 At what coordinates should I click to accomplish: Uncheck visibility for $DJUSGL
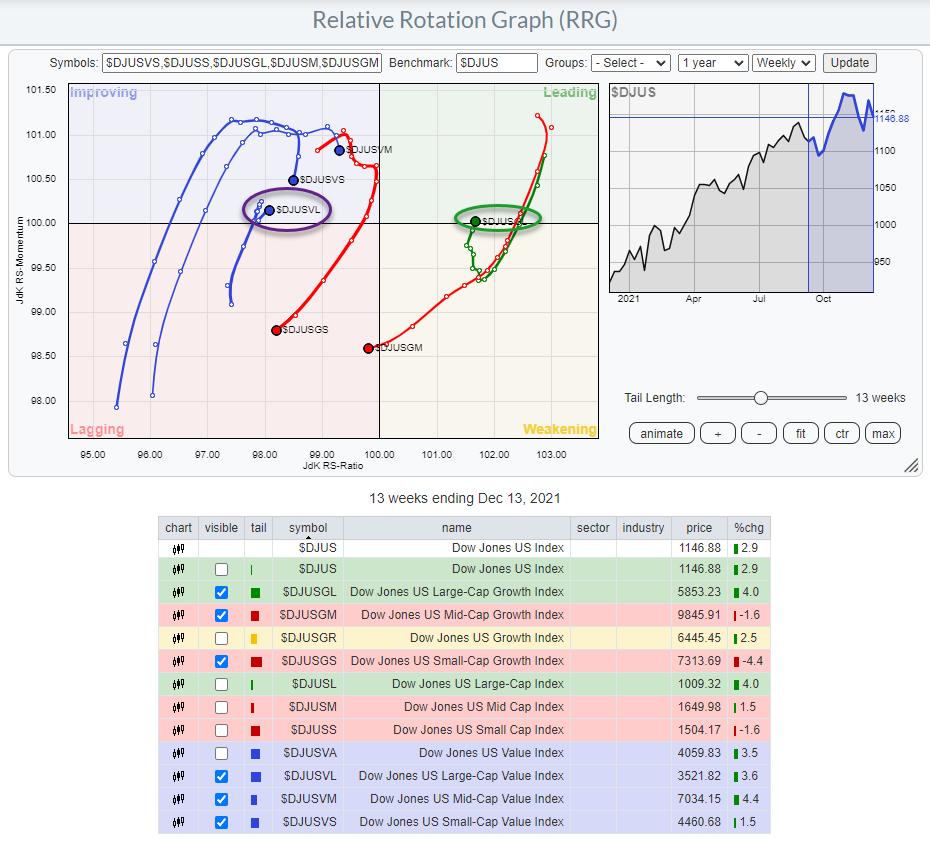pyautogui.click(x=221, y=592)
